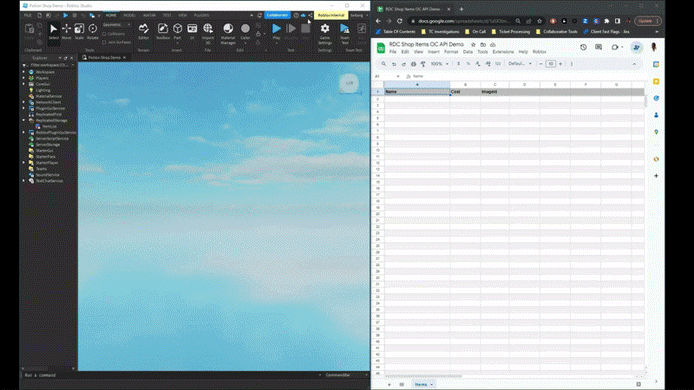Open the terrain Editor tool
This screenshot has height=390, width=694.
(143, 31)
